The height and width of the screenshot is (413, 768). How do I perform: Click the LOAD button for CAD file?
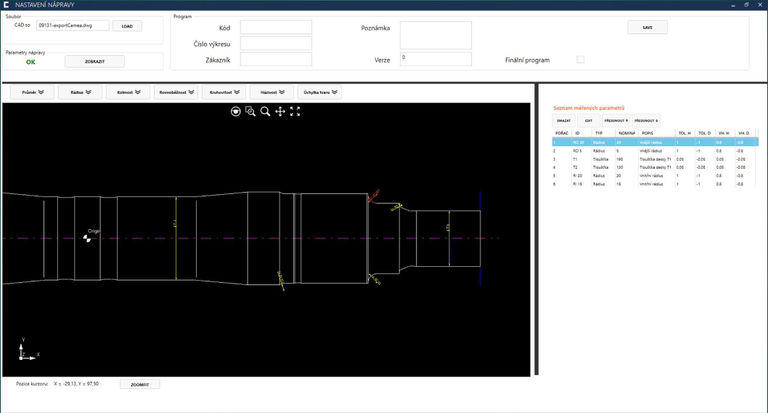(x=126, y=26)
